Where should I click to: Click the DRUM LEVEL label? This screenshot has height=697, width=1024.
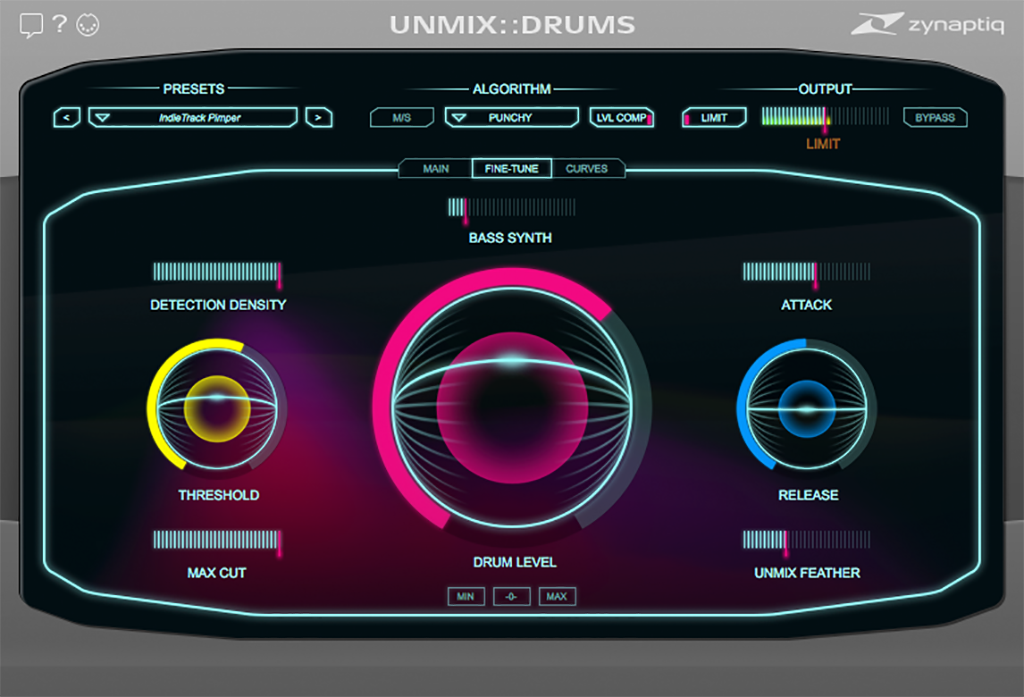515,562
